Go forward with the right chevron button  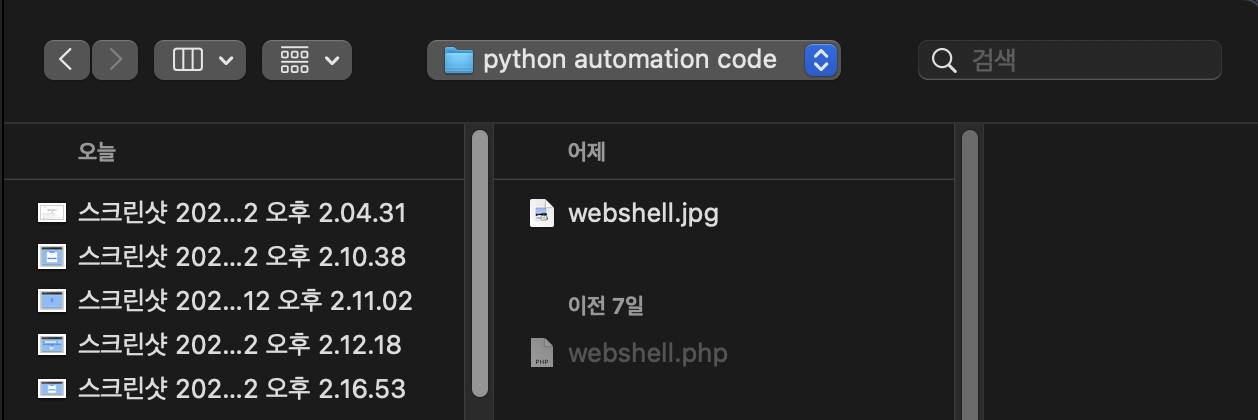click(115, 60)
